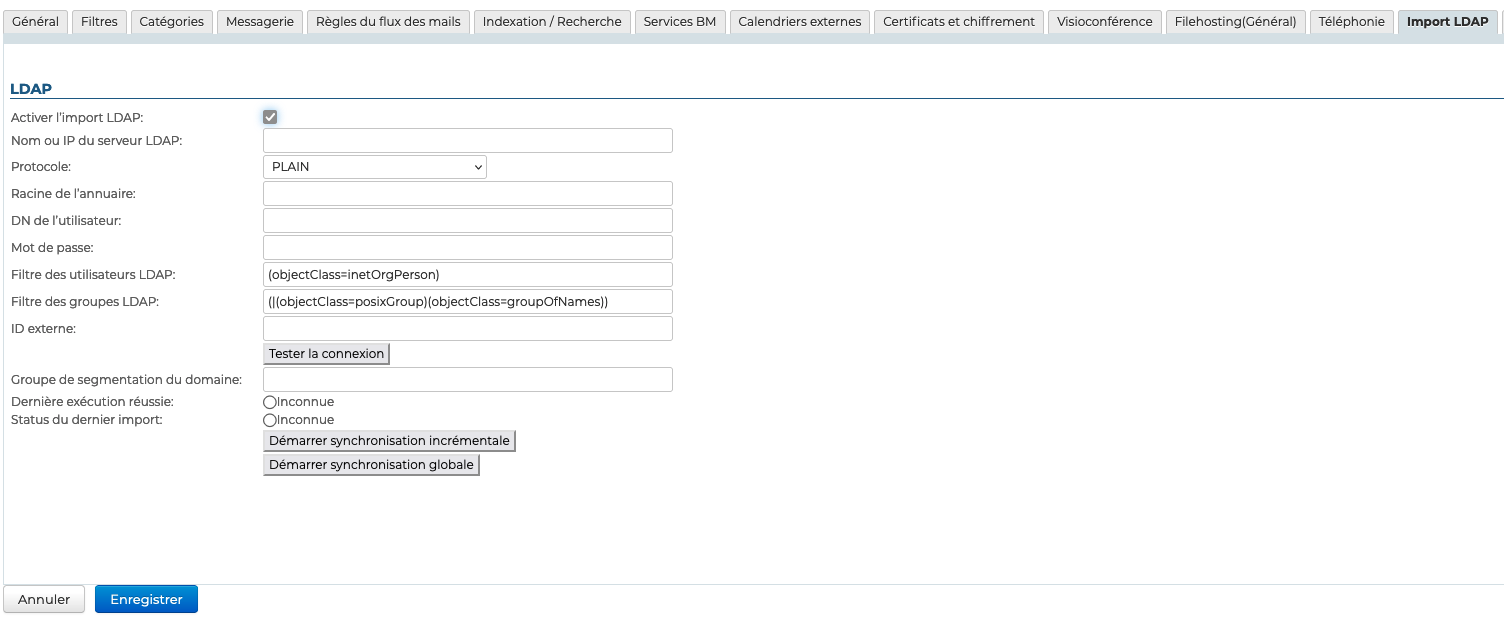Click the Tester la connexion button
This screenshot has width=1504, height=619.
pyautogui.click(x=326, y=354)
